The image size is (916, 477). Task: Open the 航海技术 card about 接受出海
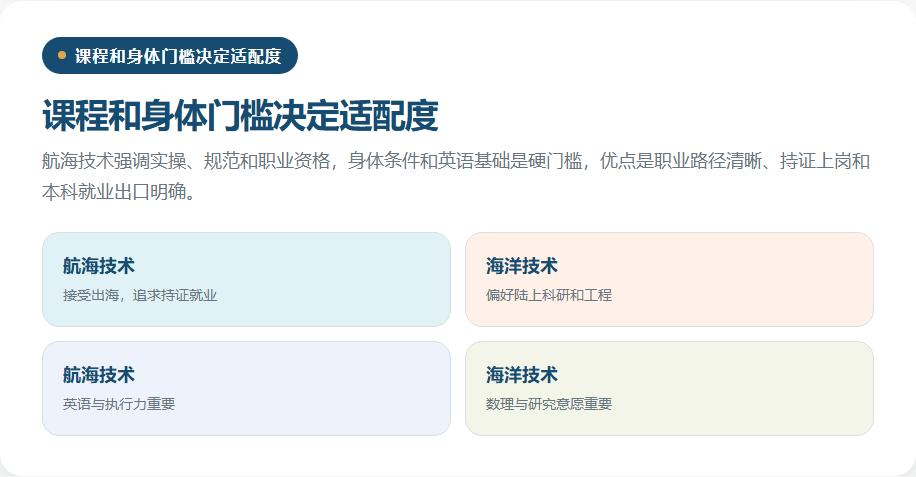(247, 280)
